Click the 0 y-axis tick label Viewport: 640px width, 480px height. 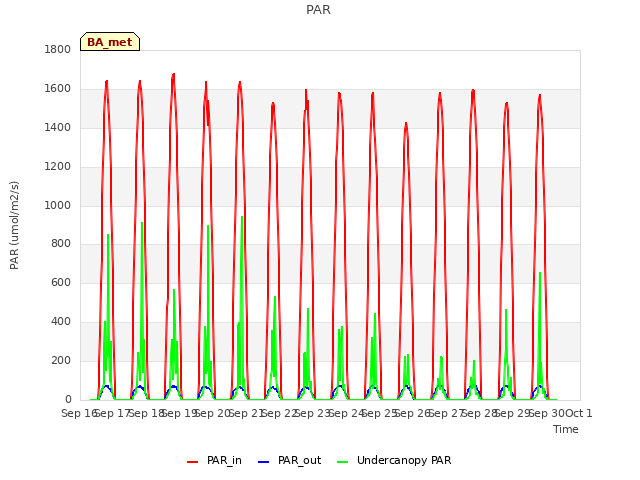68,400
